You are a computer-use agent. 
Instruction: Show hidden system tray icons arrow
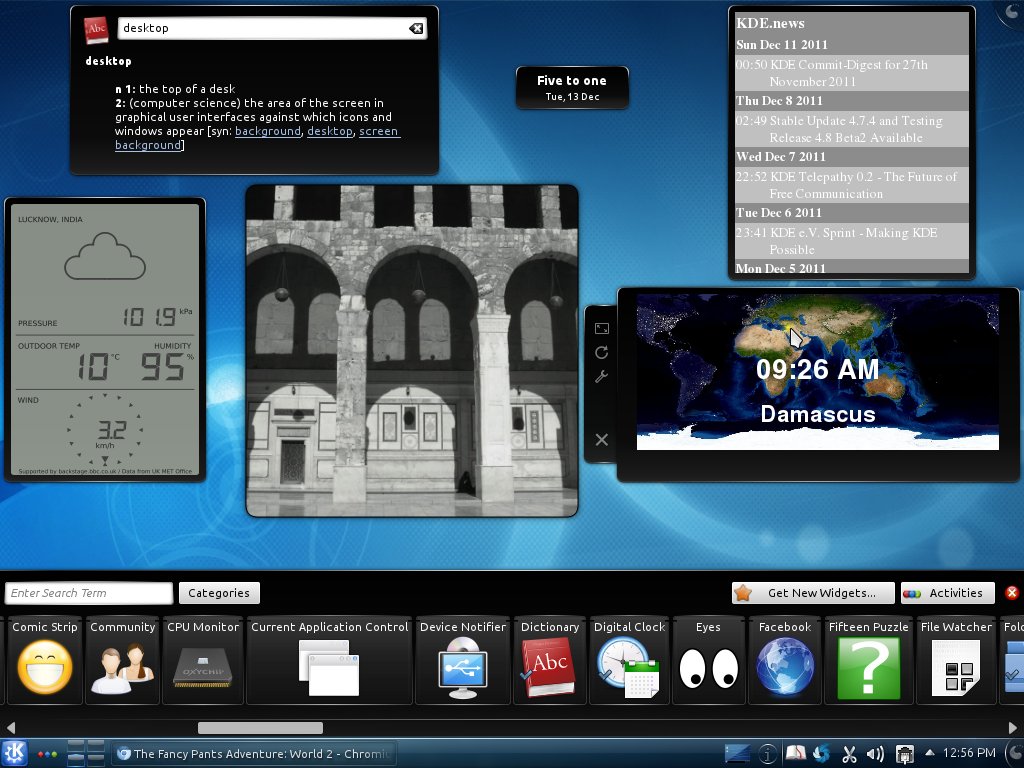coord(929,752)
